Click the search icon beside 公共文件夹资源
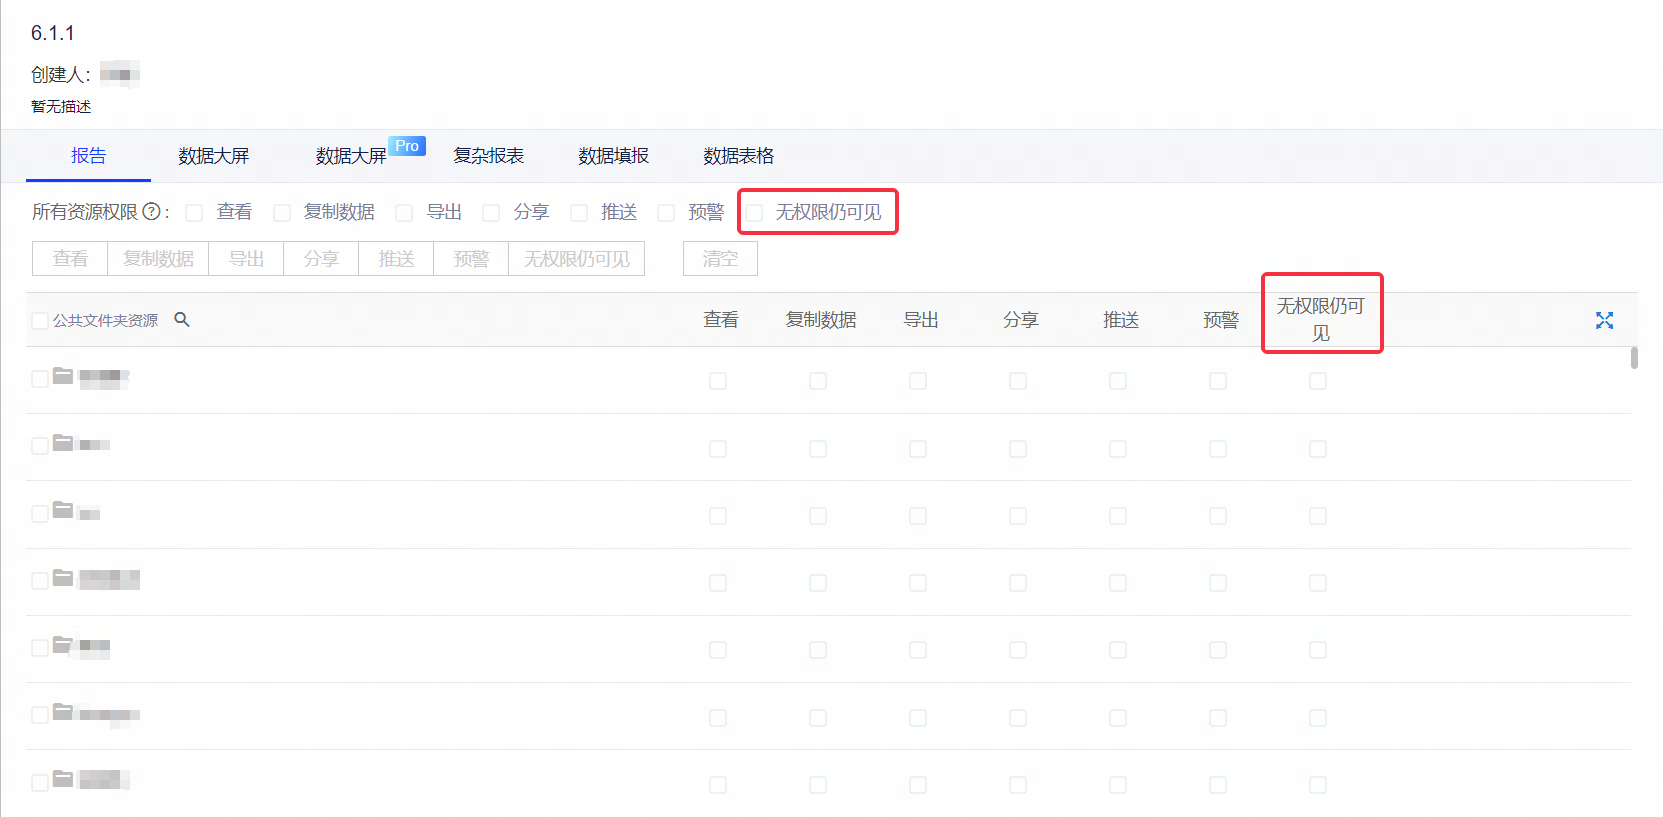Viewport: 1663px width, 817px height. coord(182,320)
